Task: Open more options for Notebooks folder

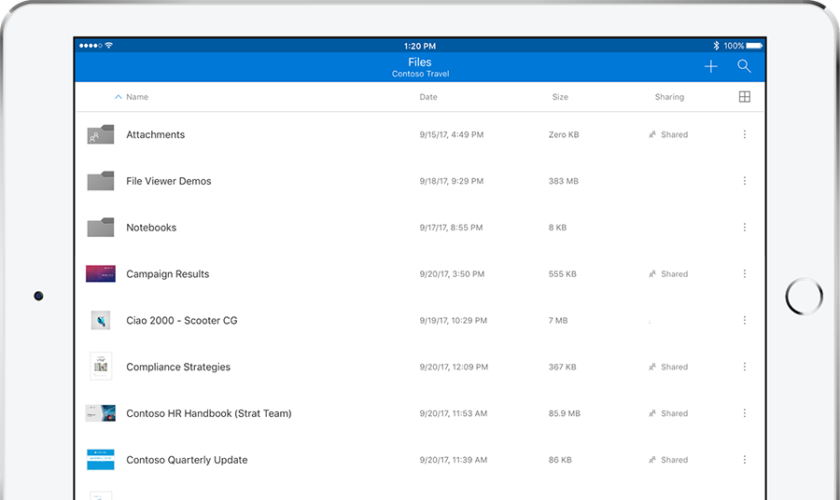Action: pos(744,228)
